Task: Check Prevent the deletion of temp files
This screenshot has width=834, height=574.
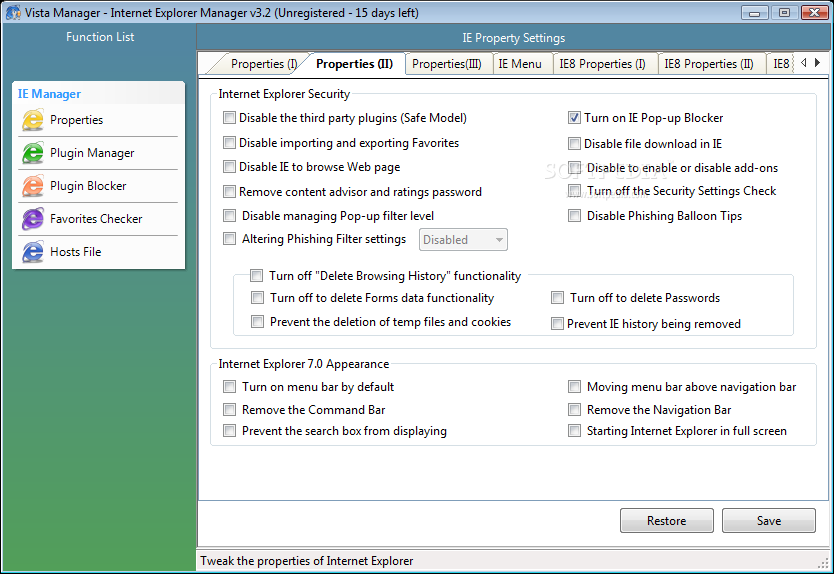Action: pyautogui.click(x=257, y=321)
